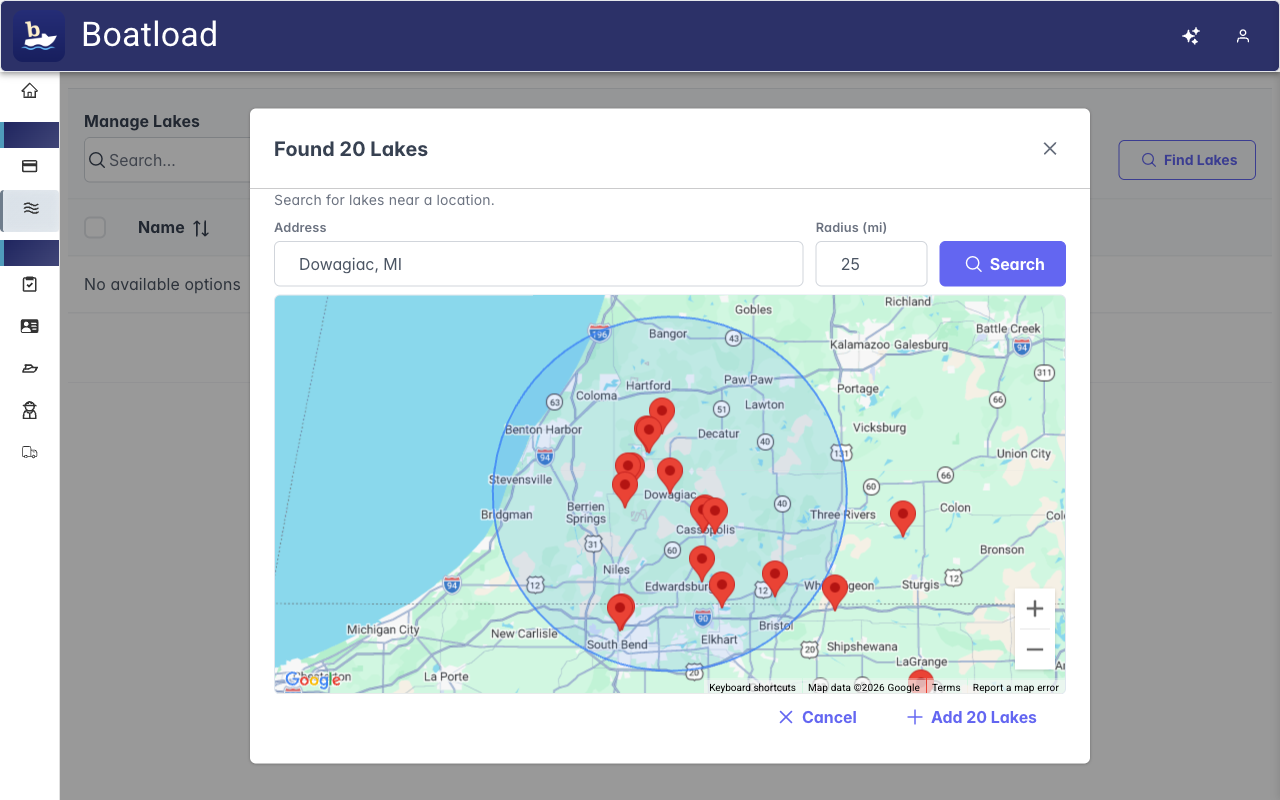
Task: Click Report a map error link
Action: pyautogui.click(x=1015, y=687)
